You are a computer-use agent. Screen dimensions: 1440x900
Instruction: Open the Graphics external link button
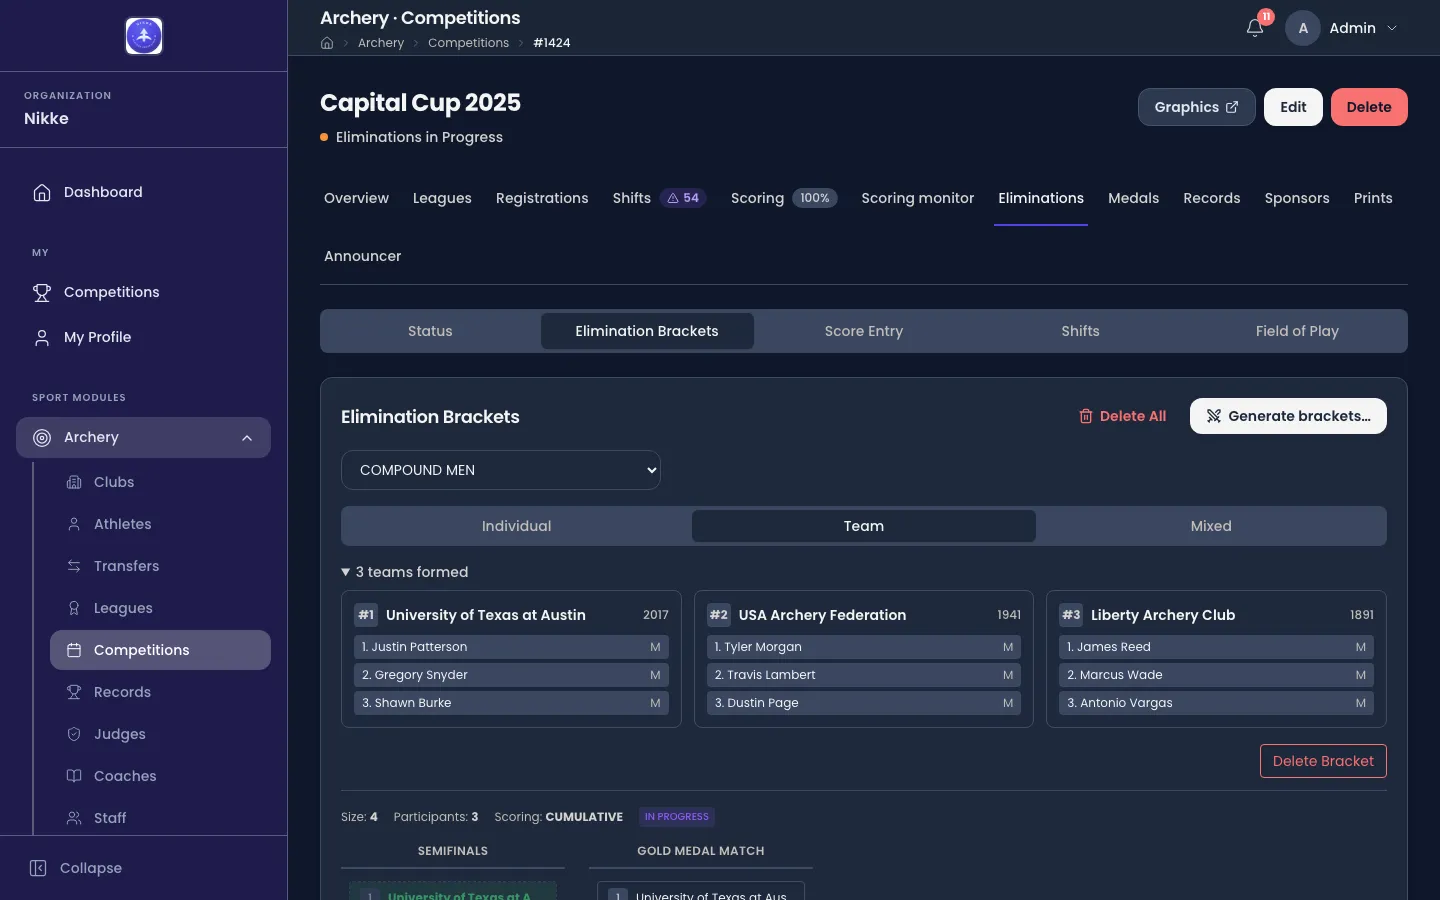[1197, 107]
